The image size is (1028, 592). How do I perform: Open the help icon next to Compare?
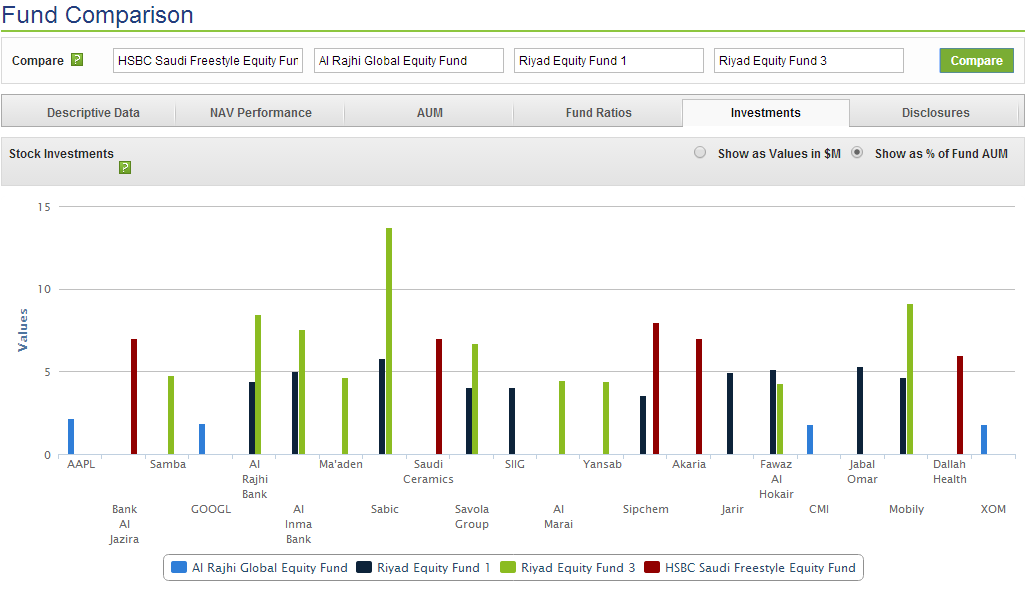click(x=77, y=60)
